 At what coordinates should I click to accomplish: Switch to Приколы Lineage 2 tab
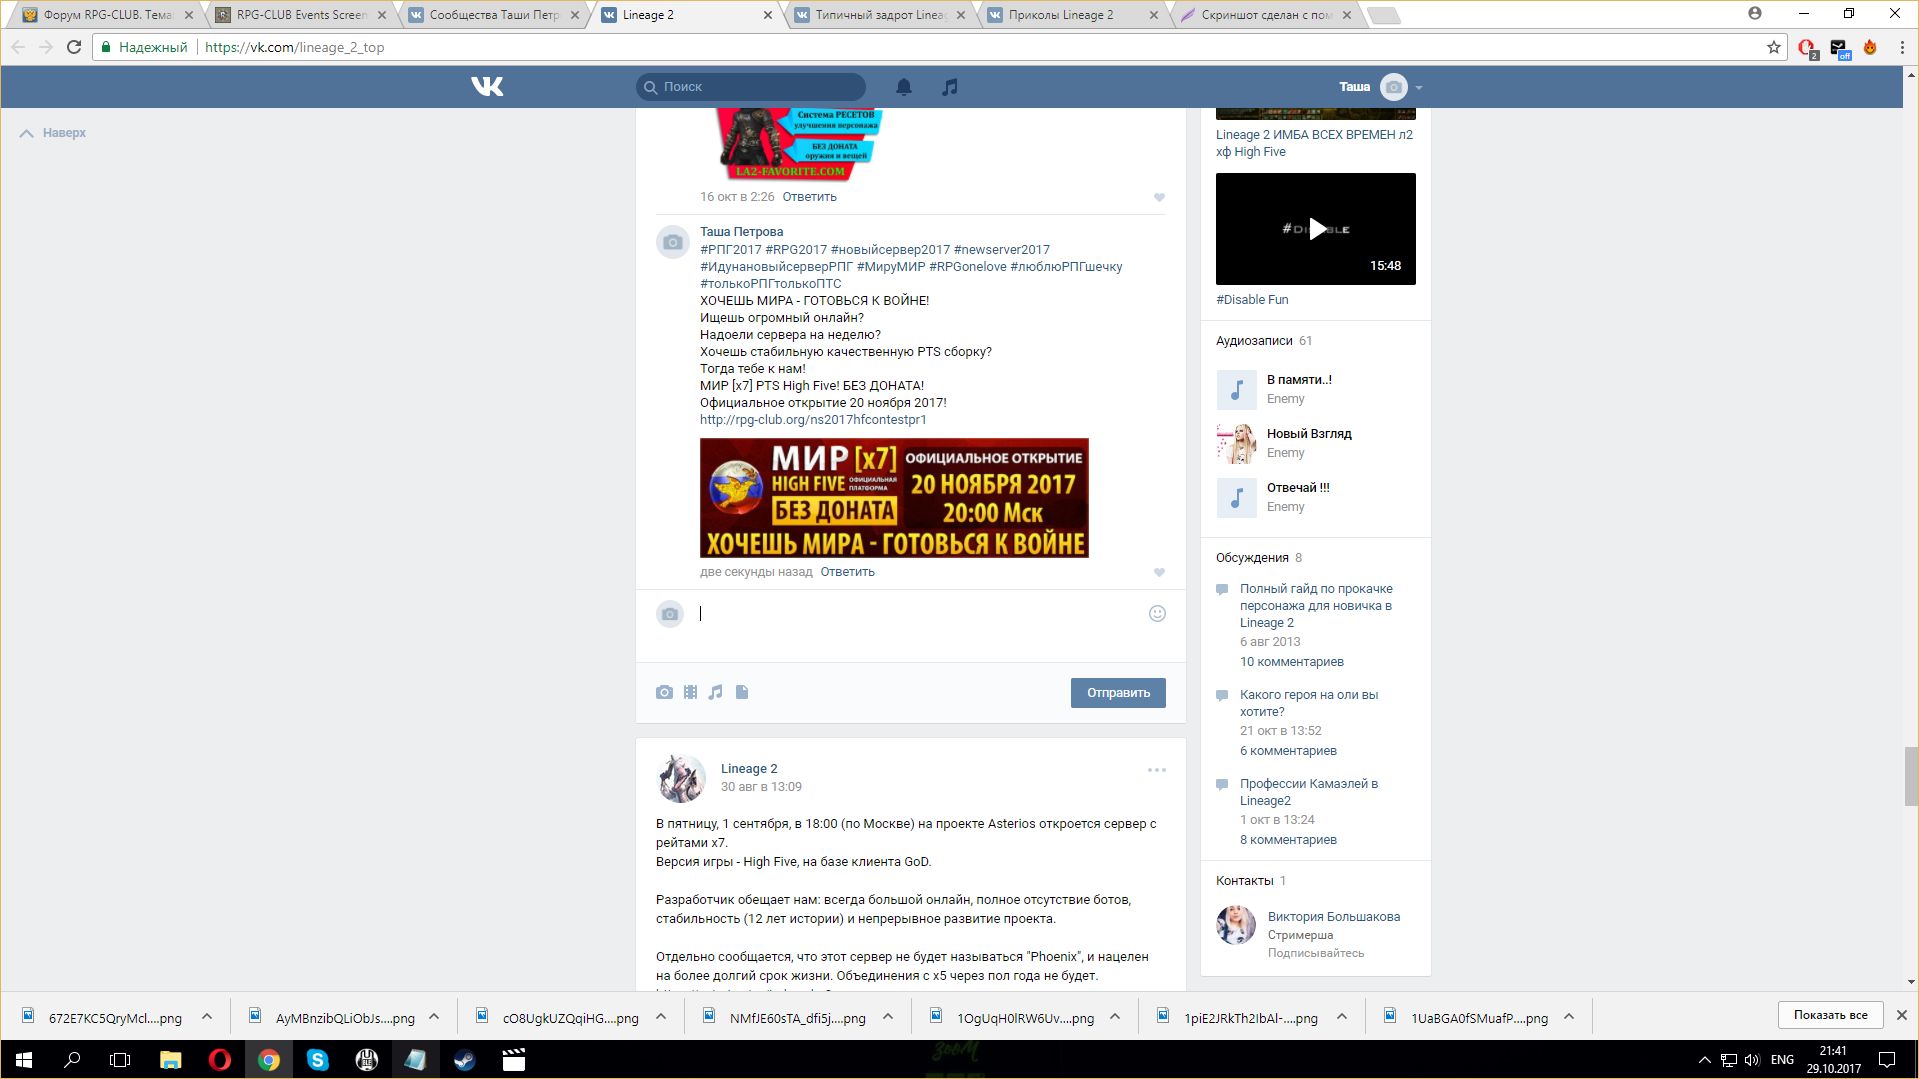(1073, 15)
